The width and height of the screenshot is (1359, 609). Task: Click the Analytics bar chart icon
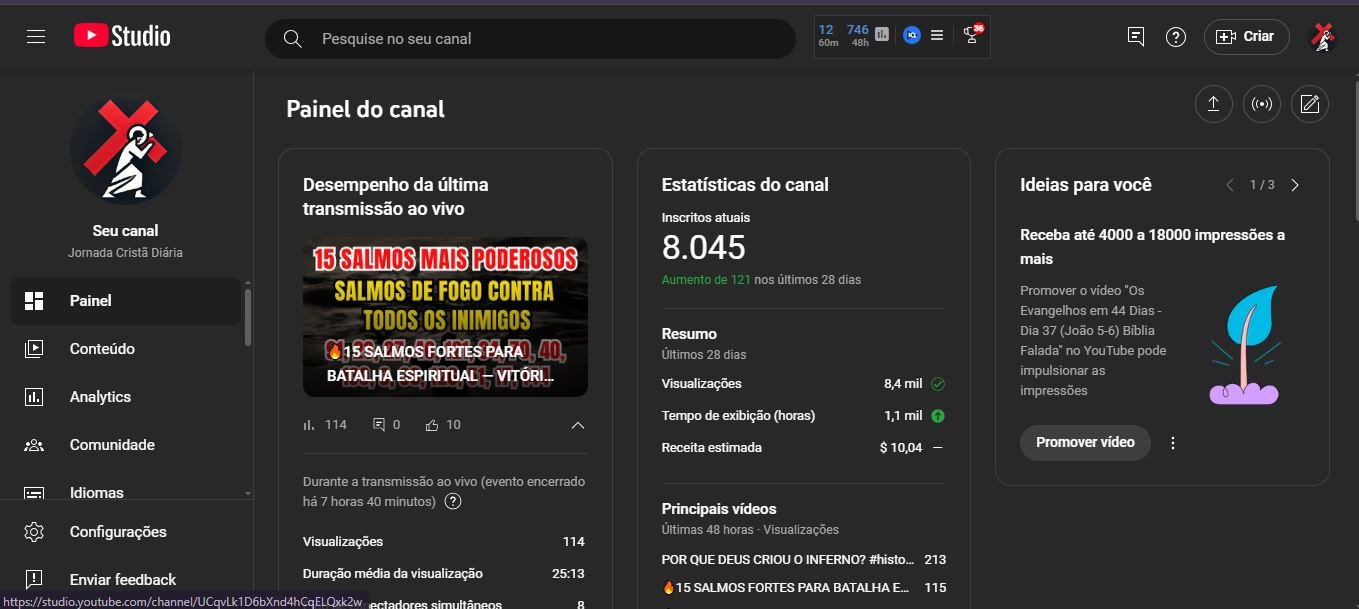tap(34, 397)
